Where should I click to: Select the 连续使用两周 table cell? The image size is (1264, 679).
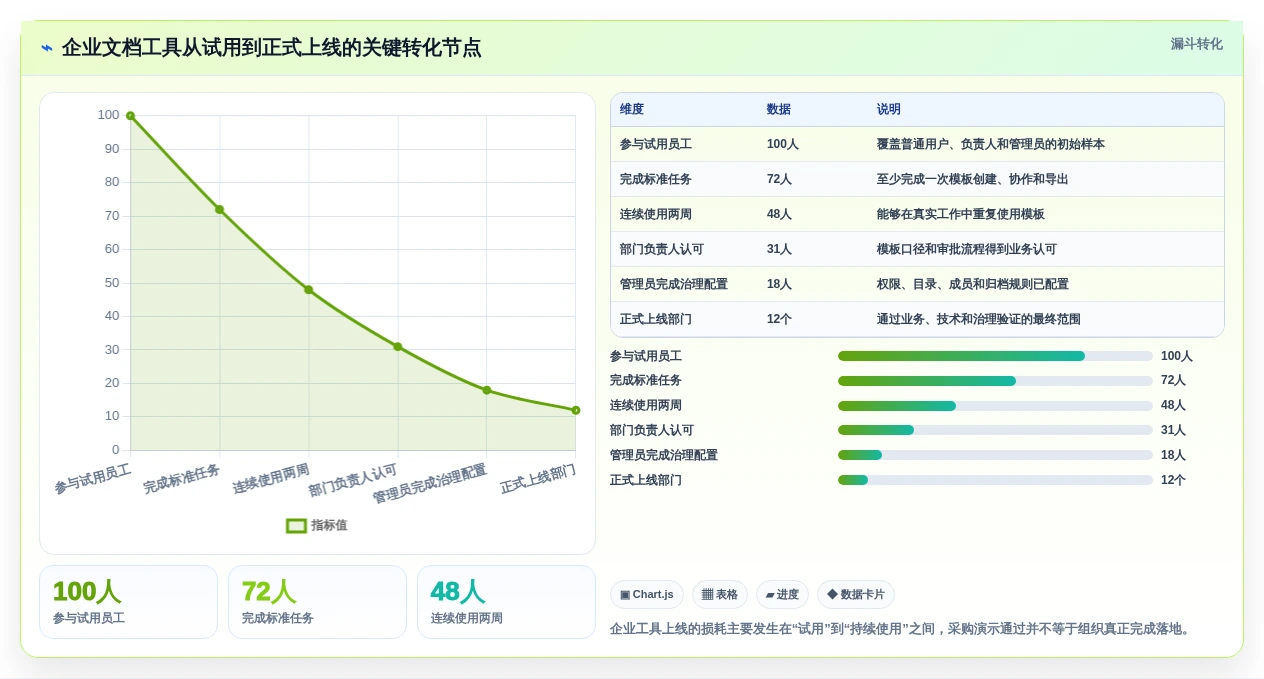tap(656, 214)
